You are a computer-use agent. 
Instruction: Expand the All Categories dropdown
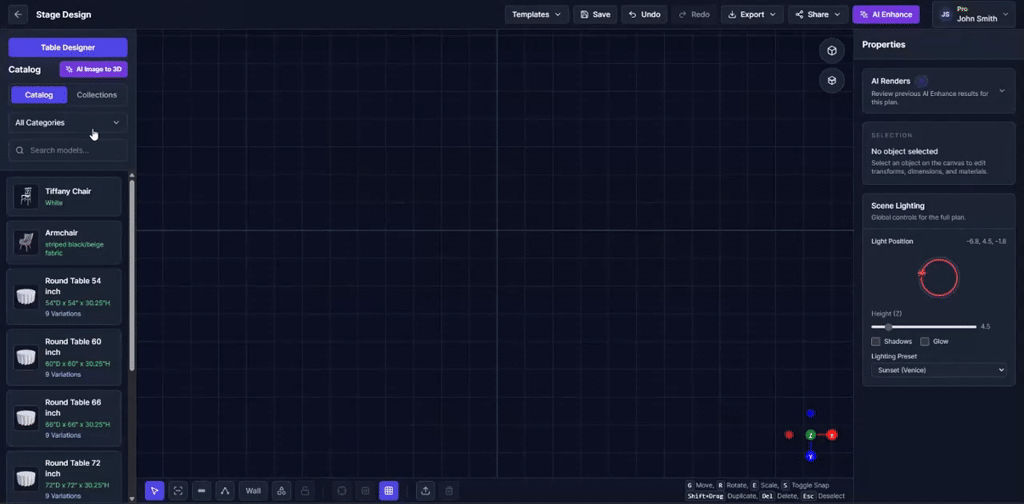pos(68,122)
